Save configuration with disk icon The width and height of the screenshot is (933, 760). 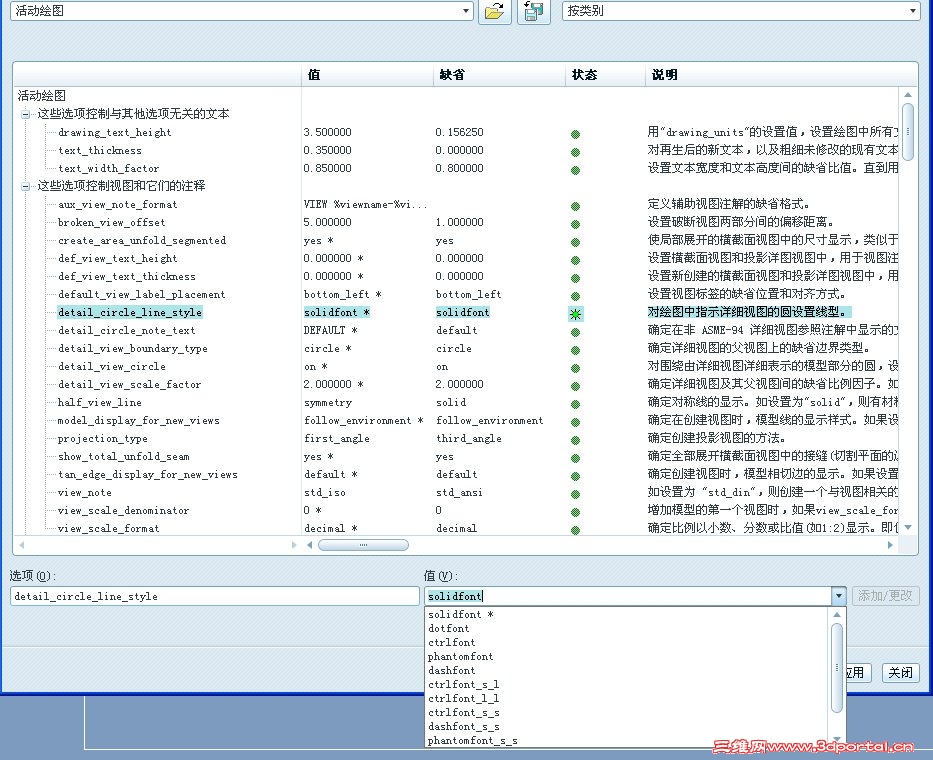(x=534, y=11)
